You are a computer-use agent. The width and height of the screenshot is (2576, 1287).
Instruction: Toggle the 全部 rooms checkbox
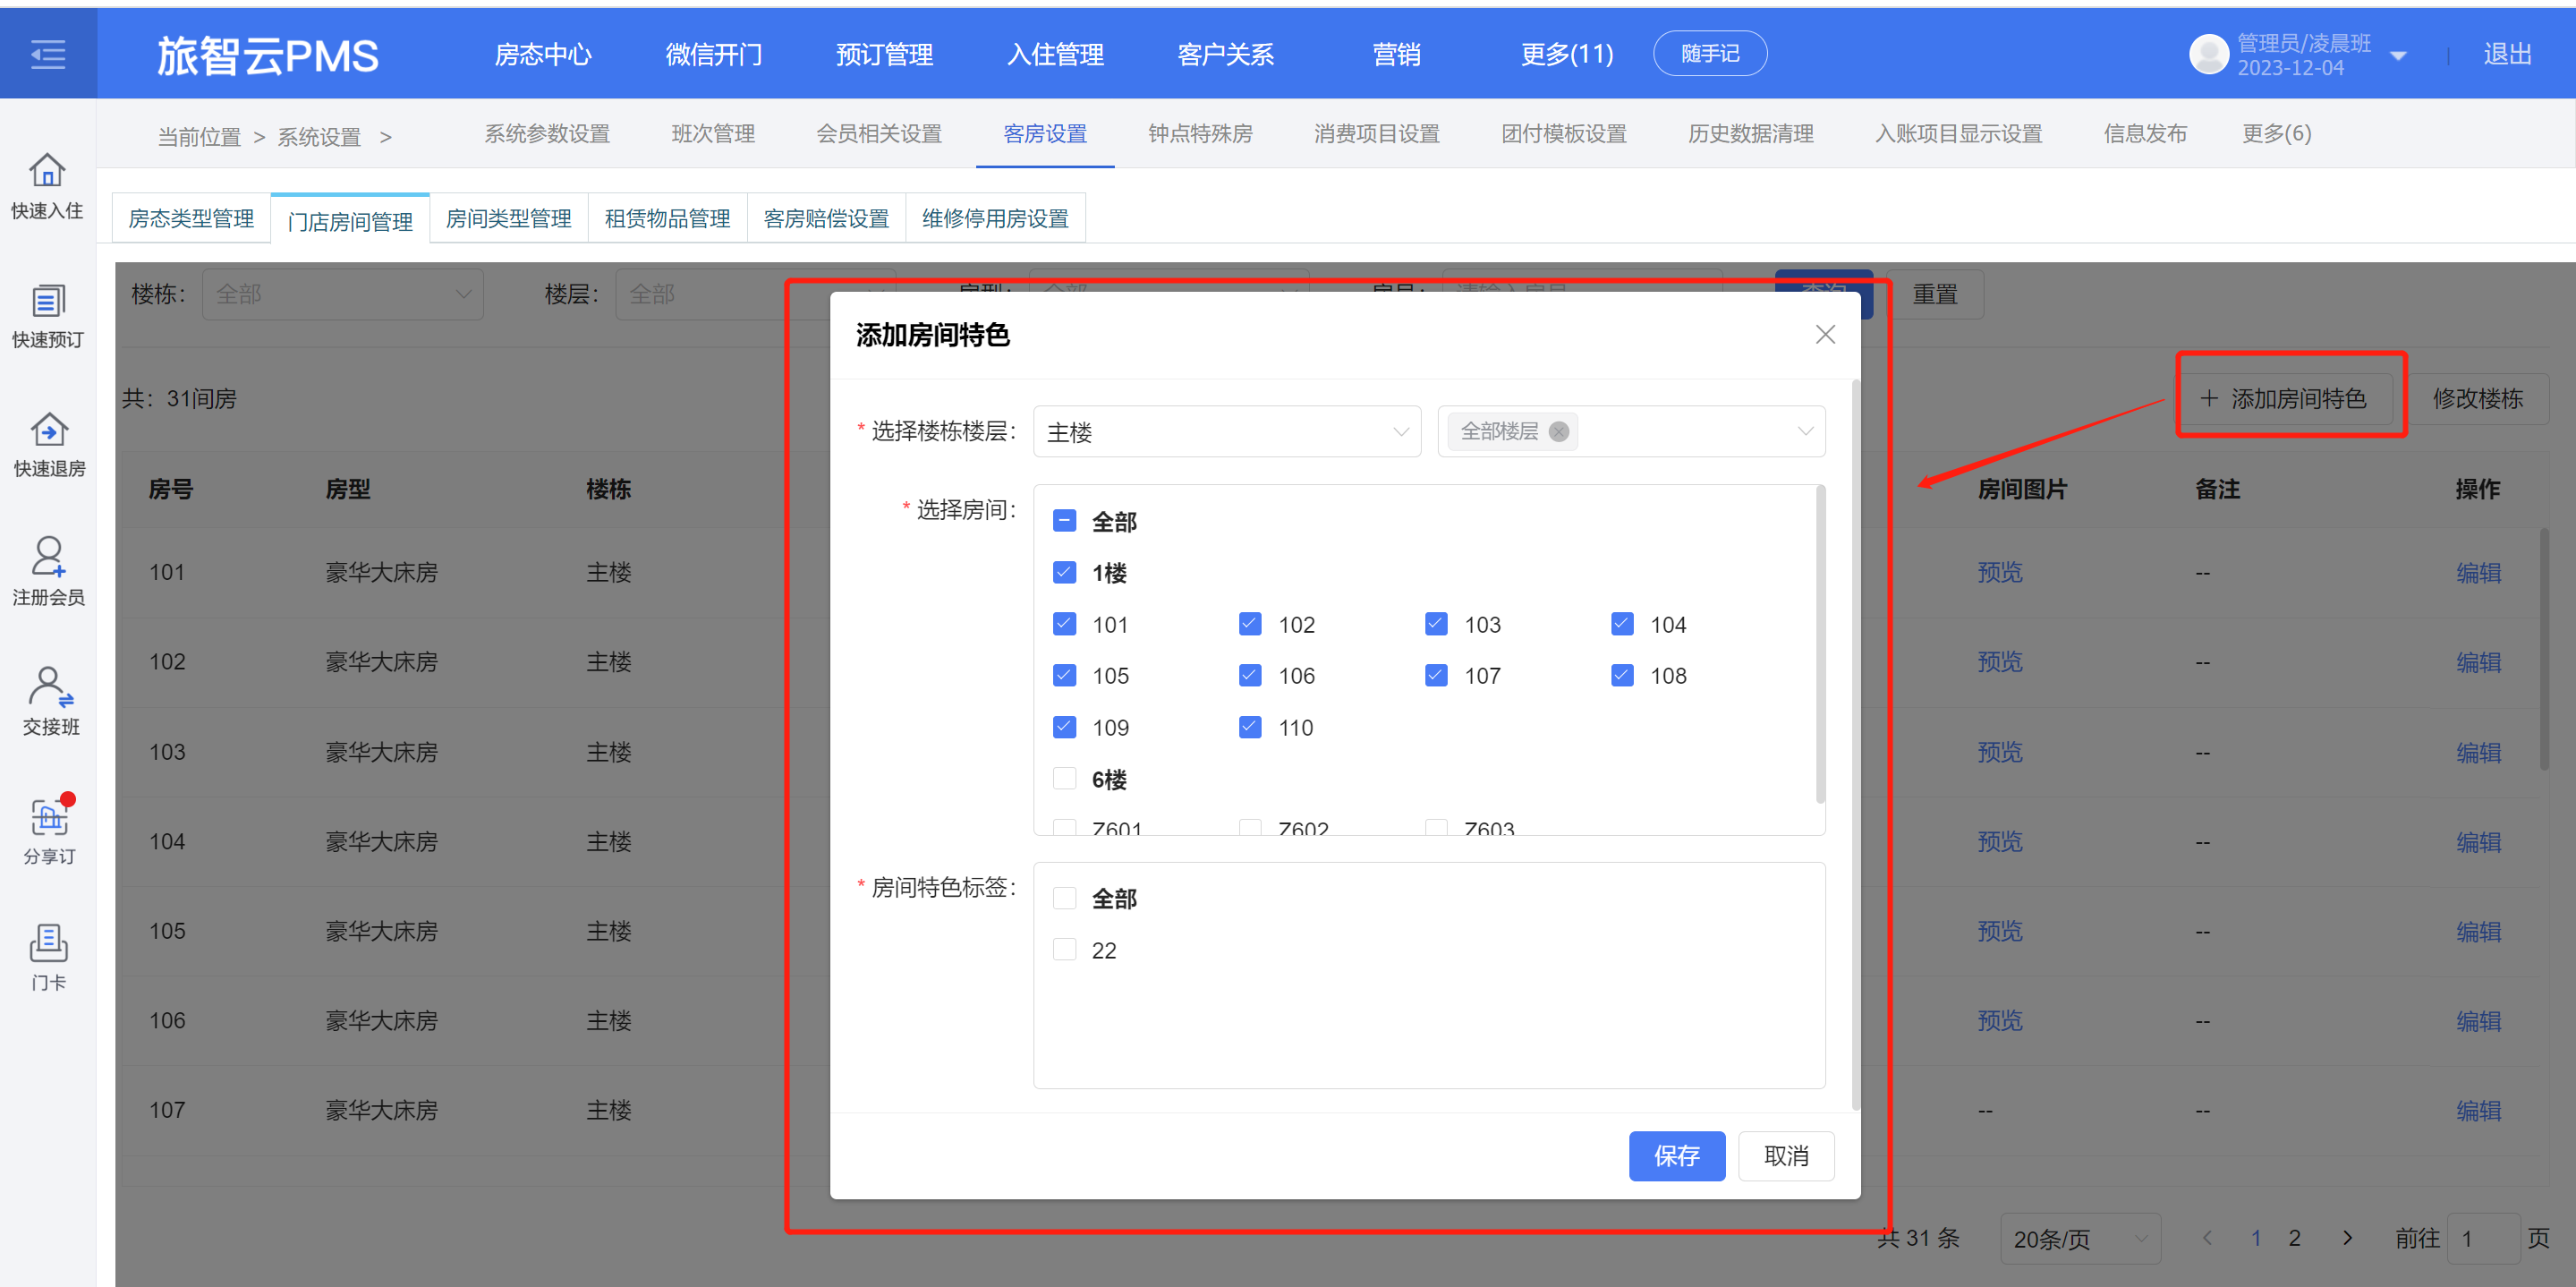click(1064, 521)
